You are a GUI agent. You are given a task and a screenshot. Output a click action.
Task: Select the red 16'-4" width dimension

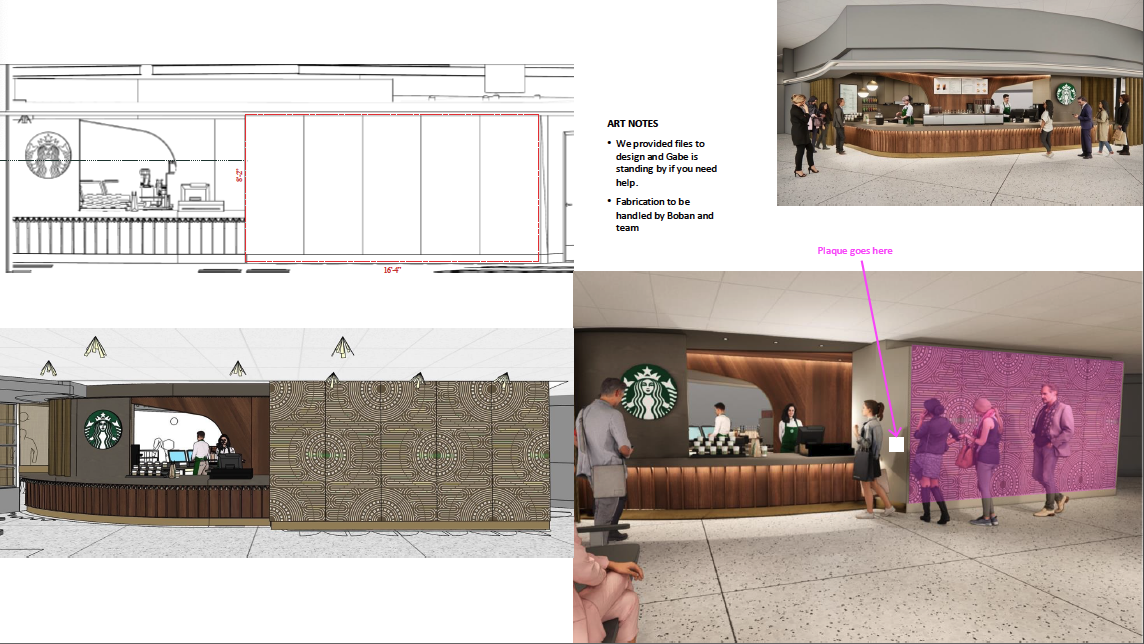[393, 271]
